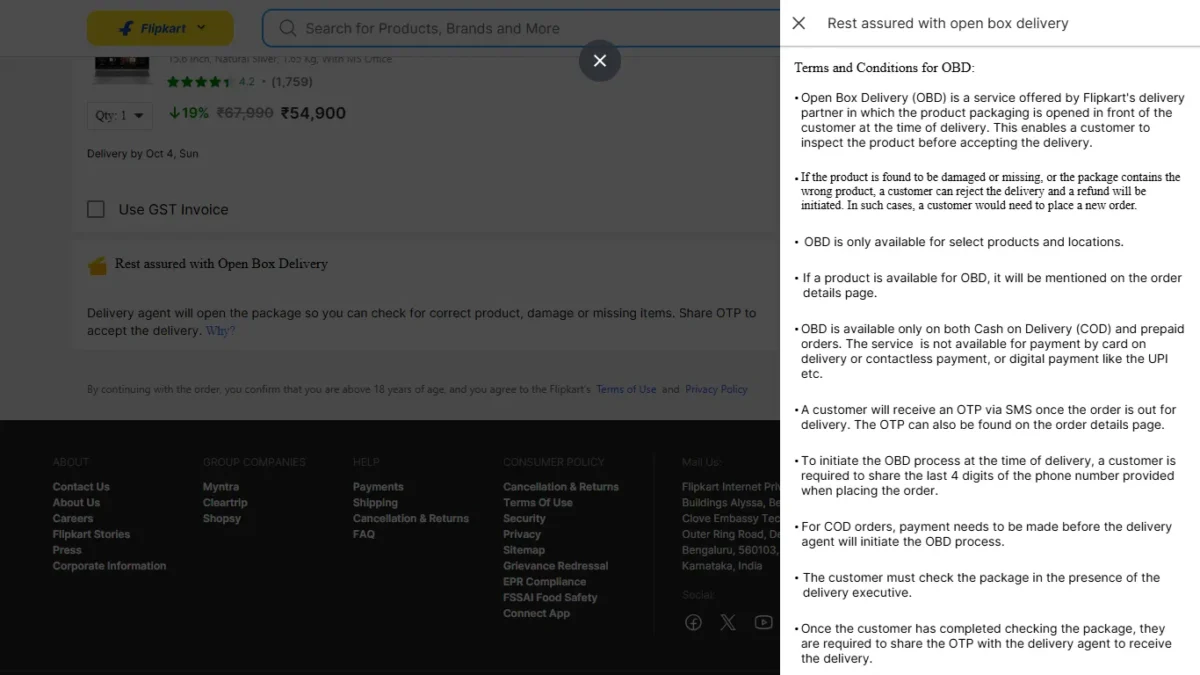Open FAQ footer link
The height and width of the screenshot is (675, 1200).
click(x=364, y=534)
